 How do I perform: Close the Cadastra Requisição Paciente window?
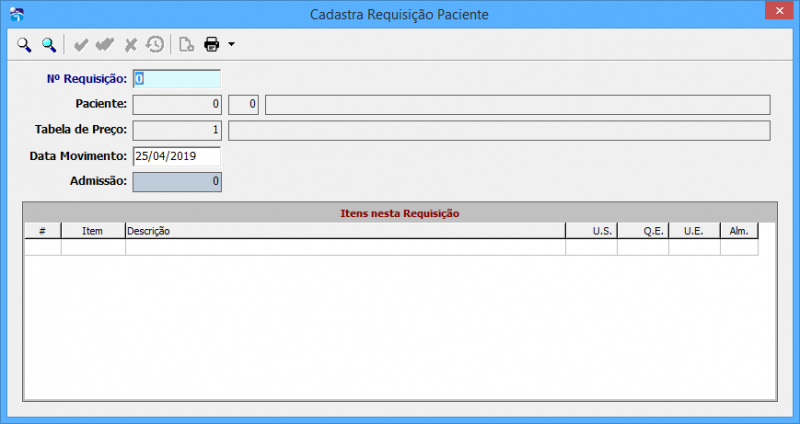[x=779, y=10]
